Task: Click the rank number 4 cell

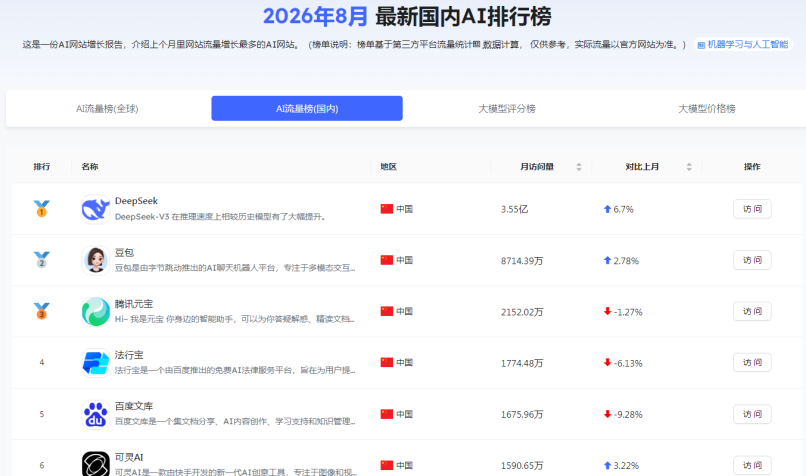Action: pos(42,362)
